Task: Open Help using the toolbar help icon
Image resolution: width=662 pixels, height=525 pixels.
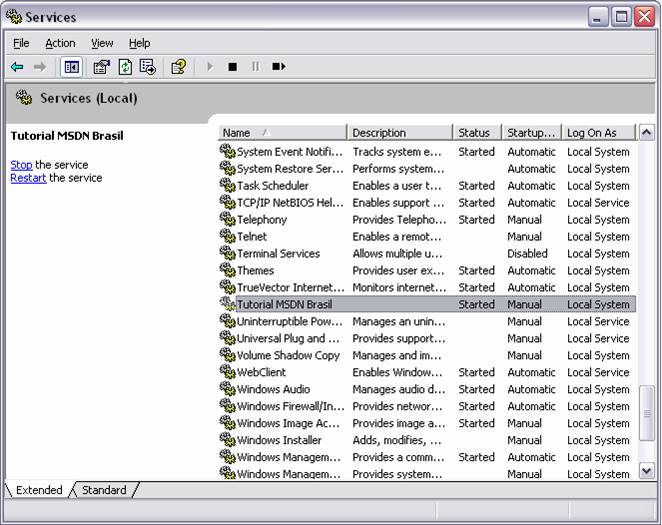Action: point(178,67)
